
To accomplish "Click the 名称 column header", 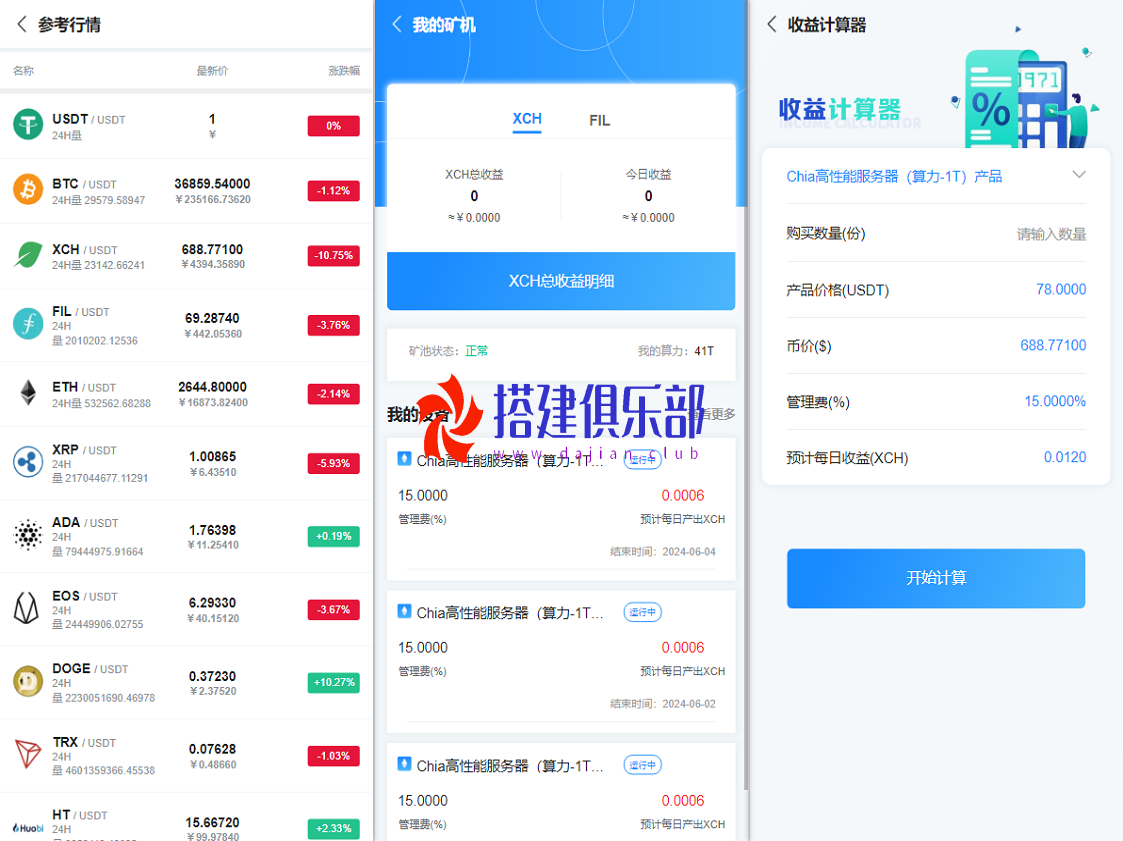I will point(24,71).
